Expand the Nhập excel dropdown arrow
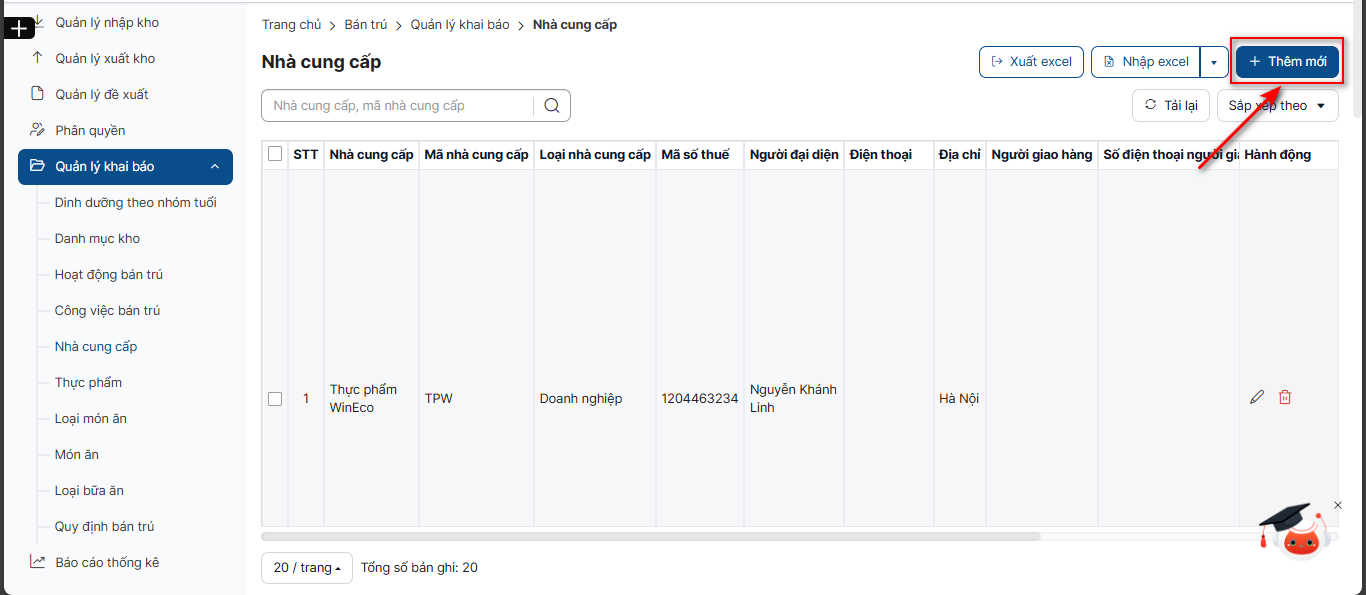This screenshot has height=595, width=1366. 1214,62
